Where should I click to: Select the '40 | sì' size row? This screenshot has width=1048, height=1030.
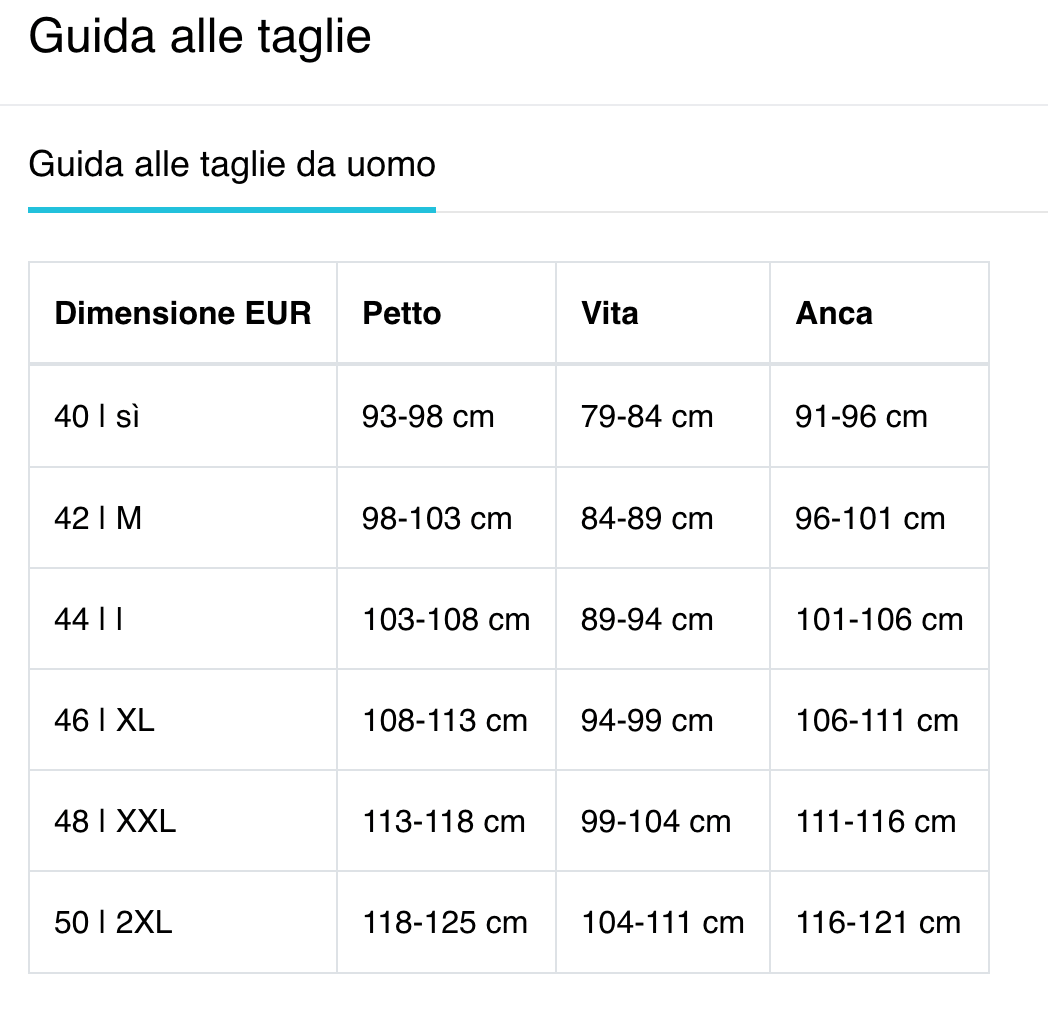[x=97, y=416]
